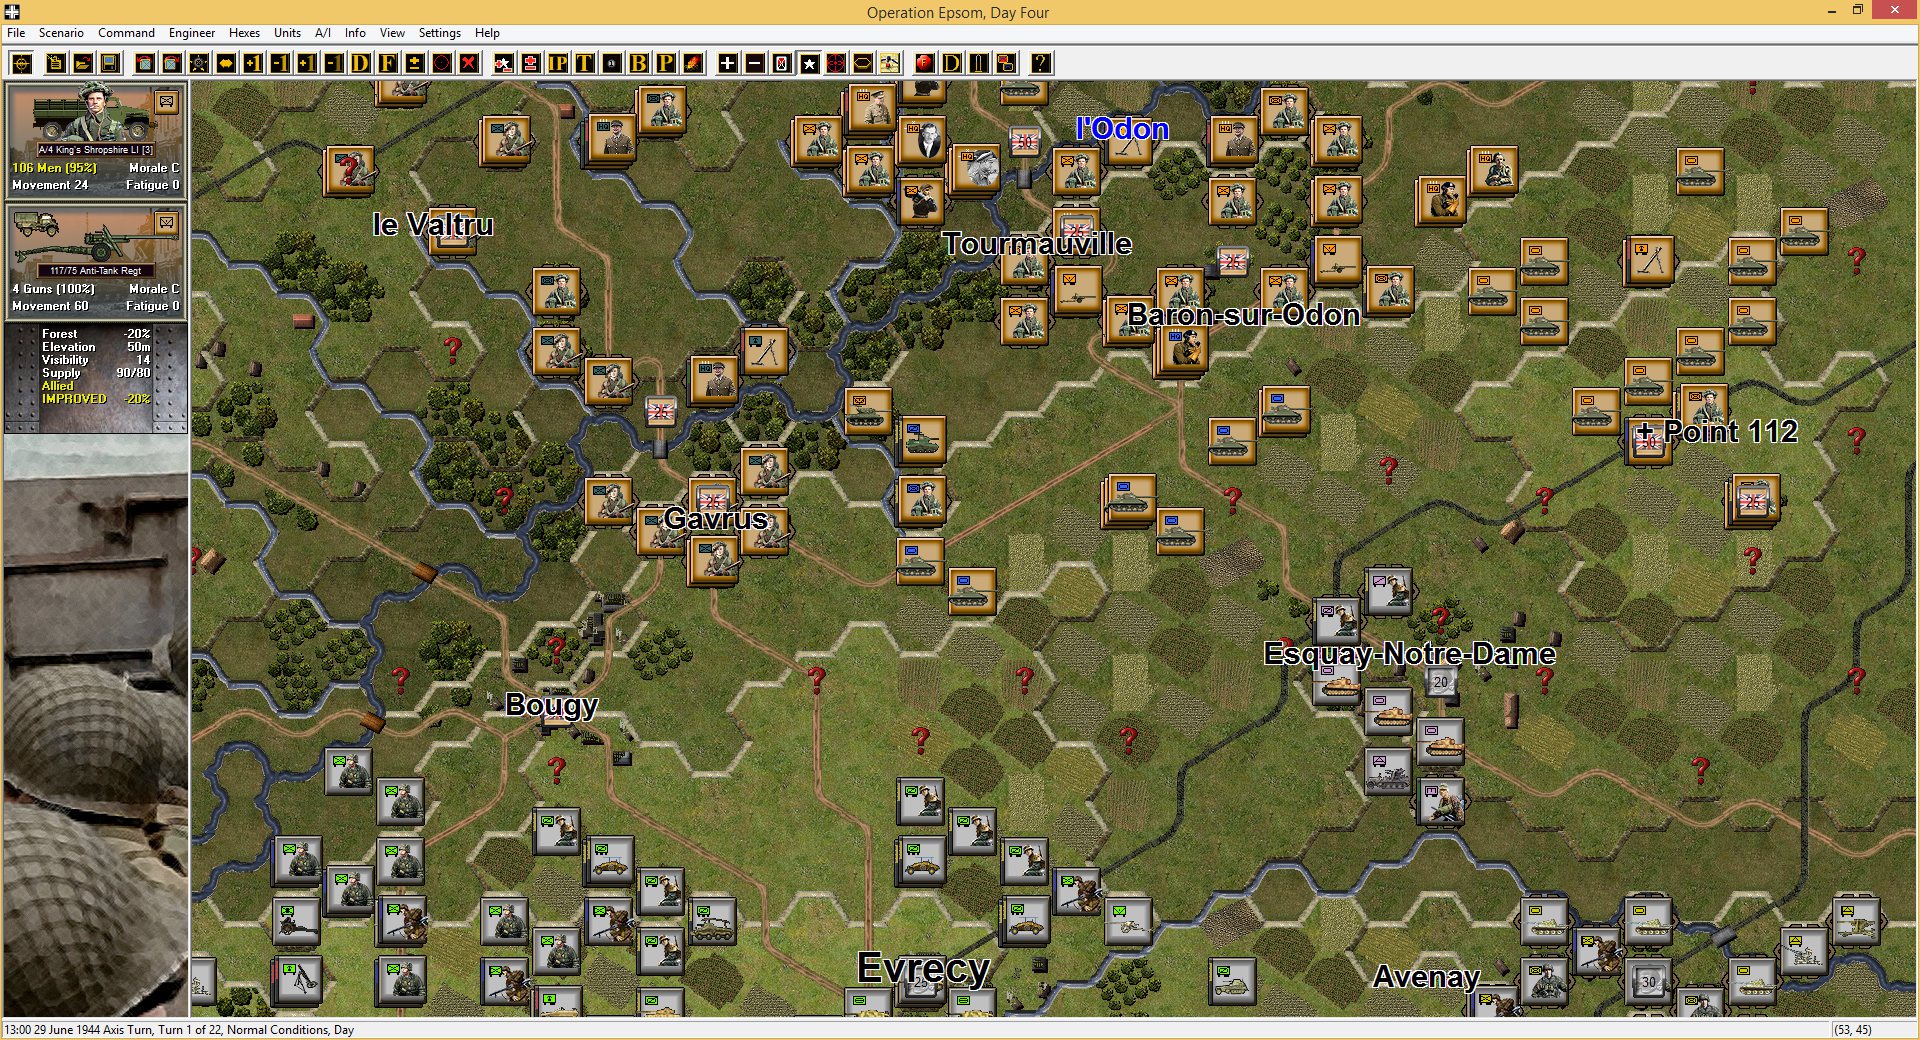
Task: Click the yellow B toolbar button
Action: pyautogui.click(x=639, y=64)
